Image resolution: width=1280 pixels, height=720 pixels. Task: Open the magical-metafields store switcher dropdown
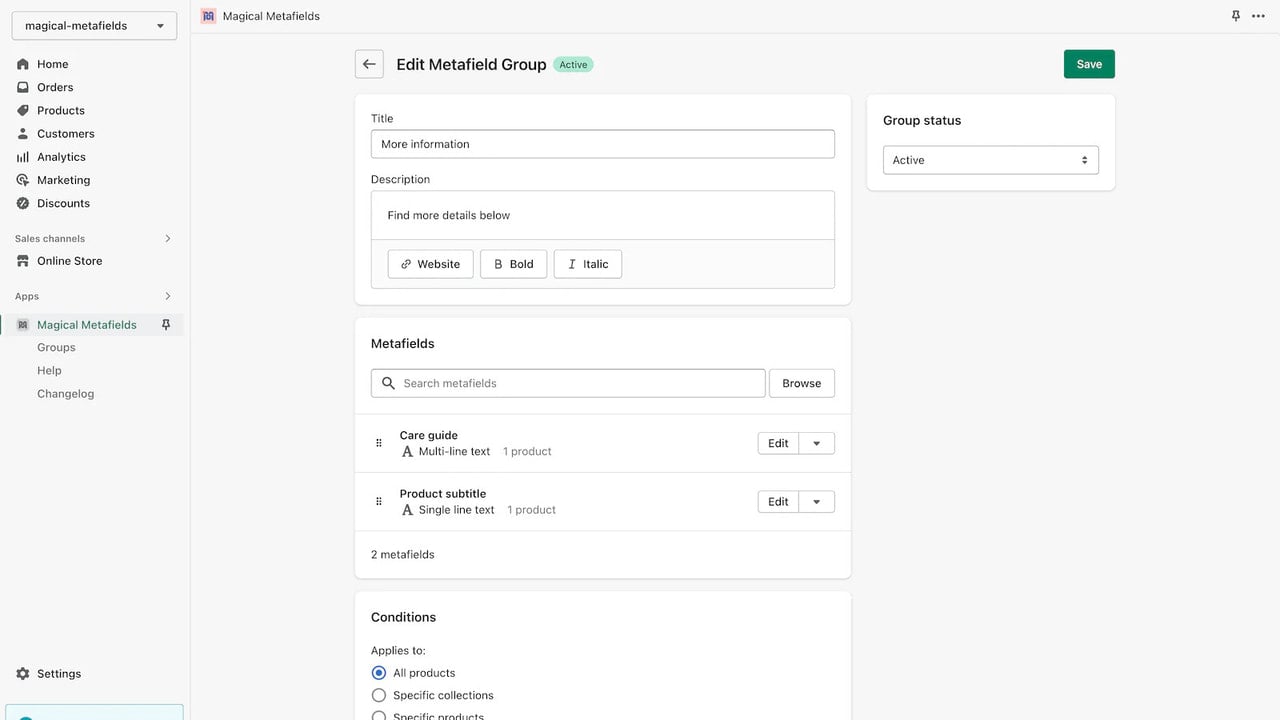[94, 26]
